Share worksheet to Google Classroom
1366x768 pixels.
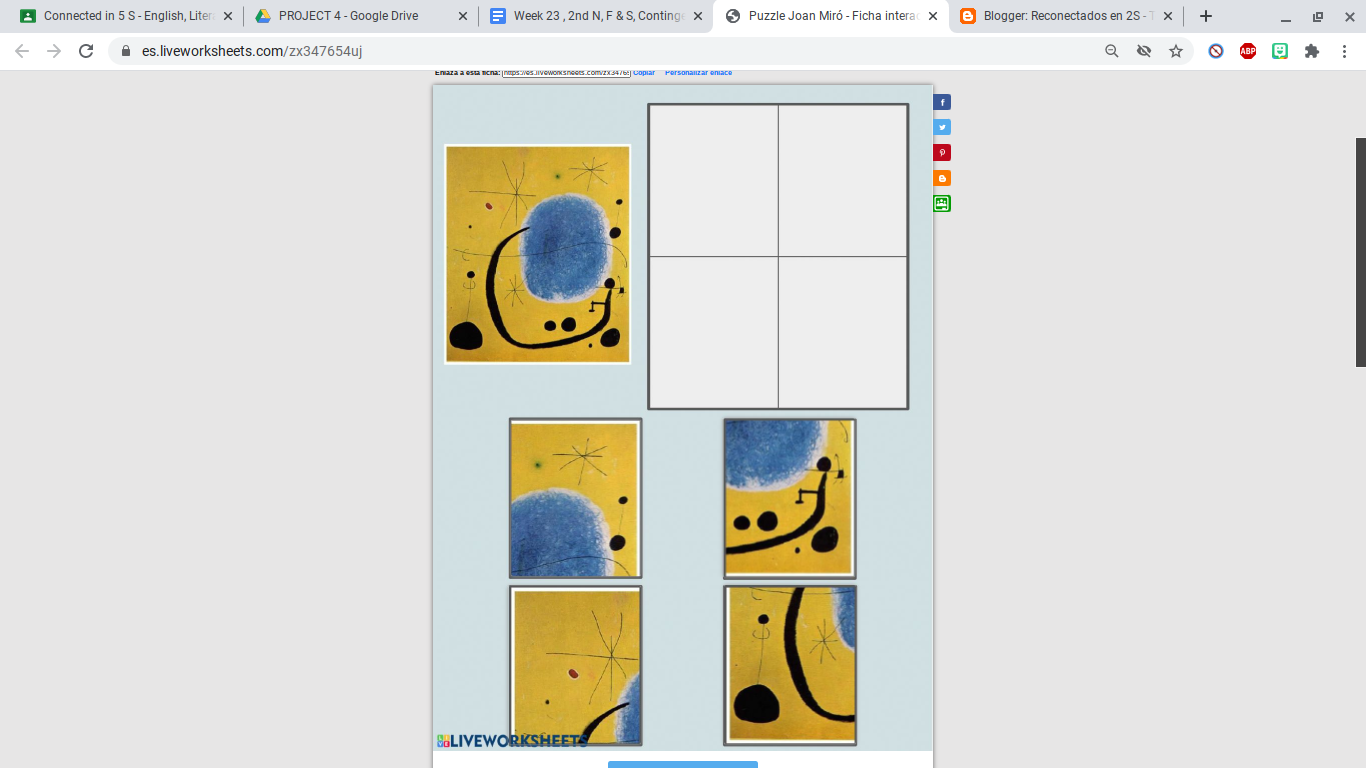(x=942, y=203)
